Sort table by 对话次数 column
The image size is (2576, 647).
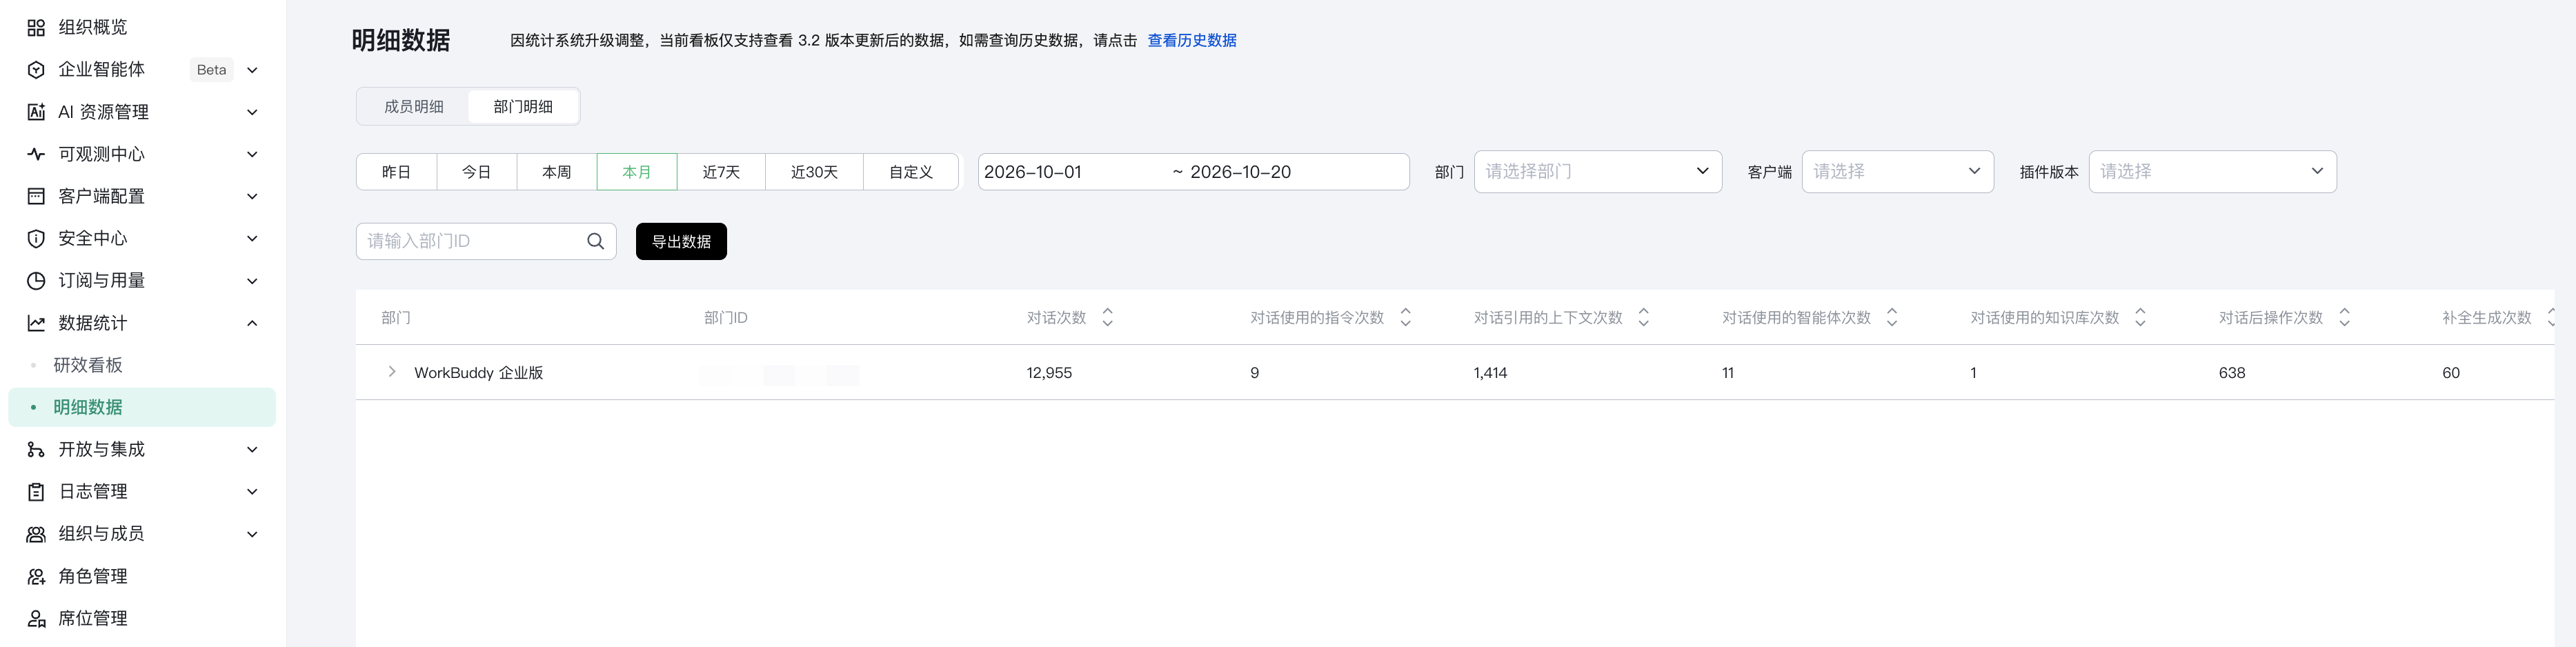click(x=1107, y=317)
